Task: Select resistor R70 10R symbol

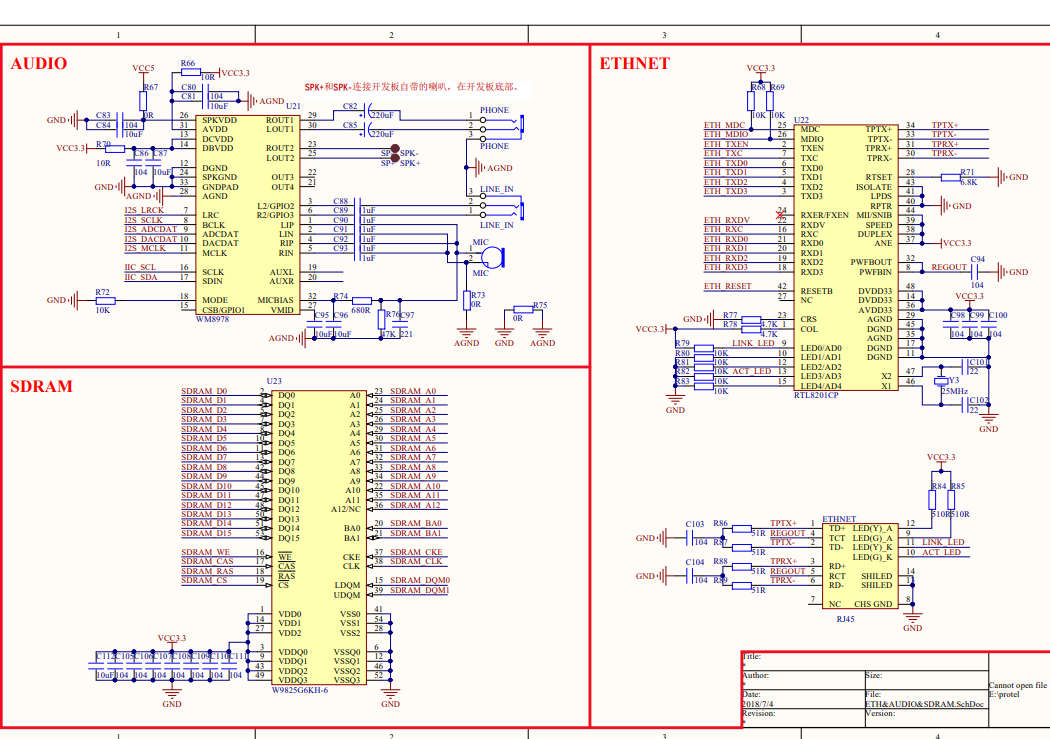Action: 115,149
